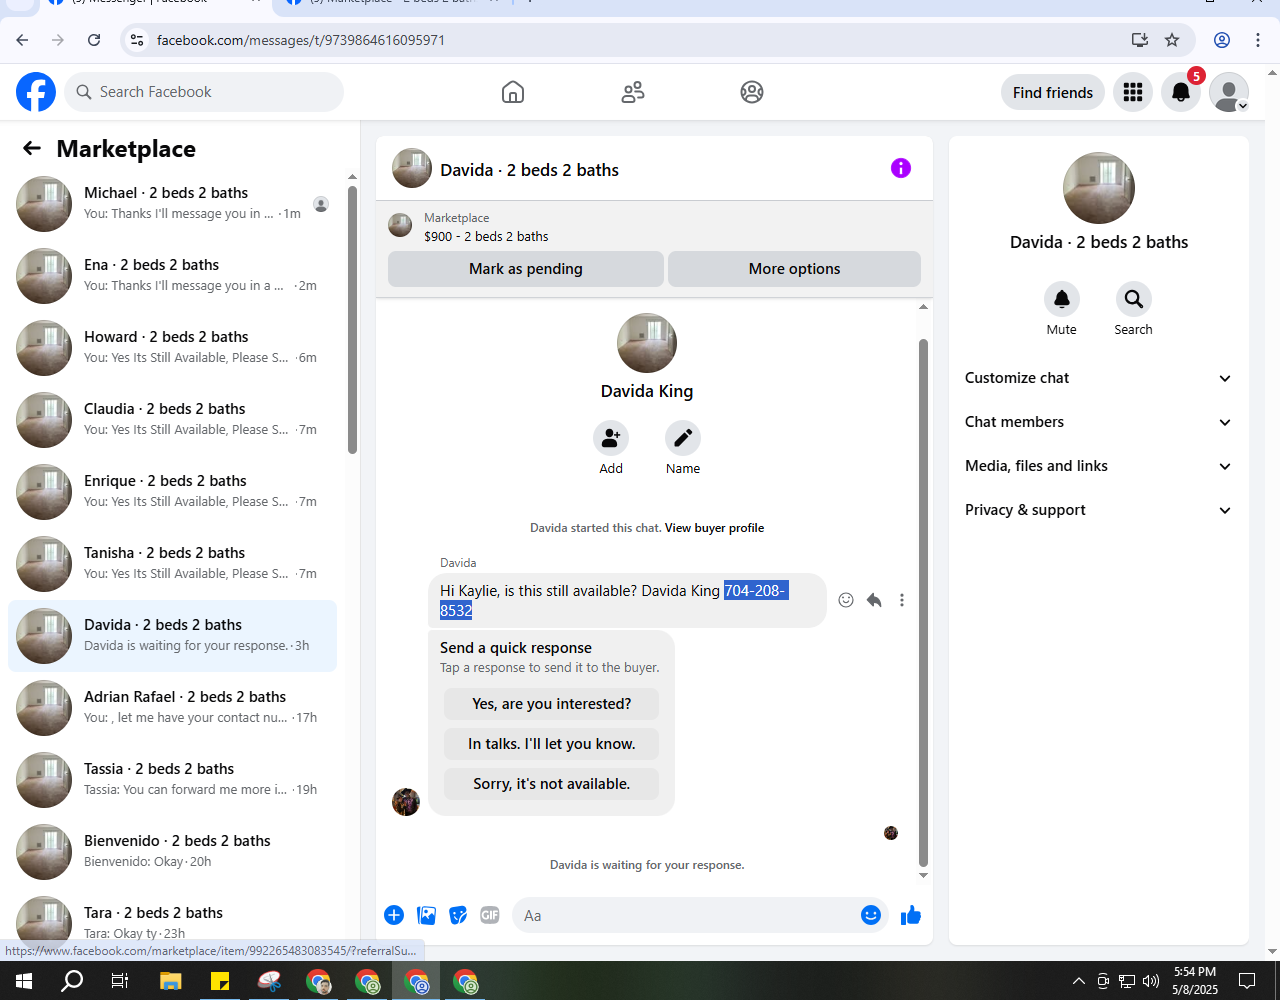Click Add people icon under Davida King

tap(611, 438)
